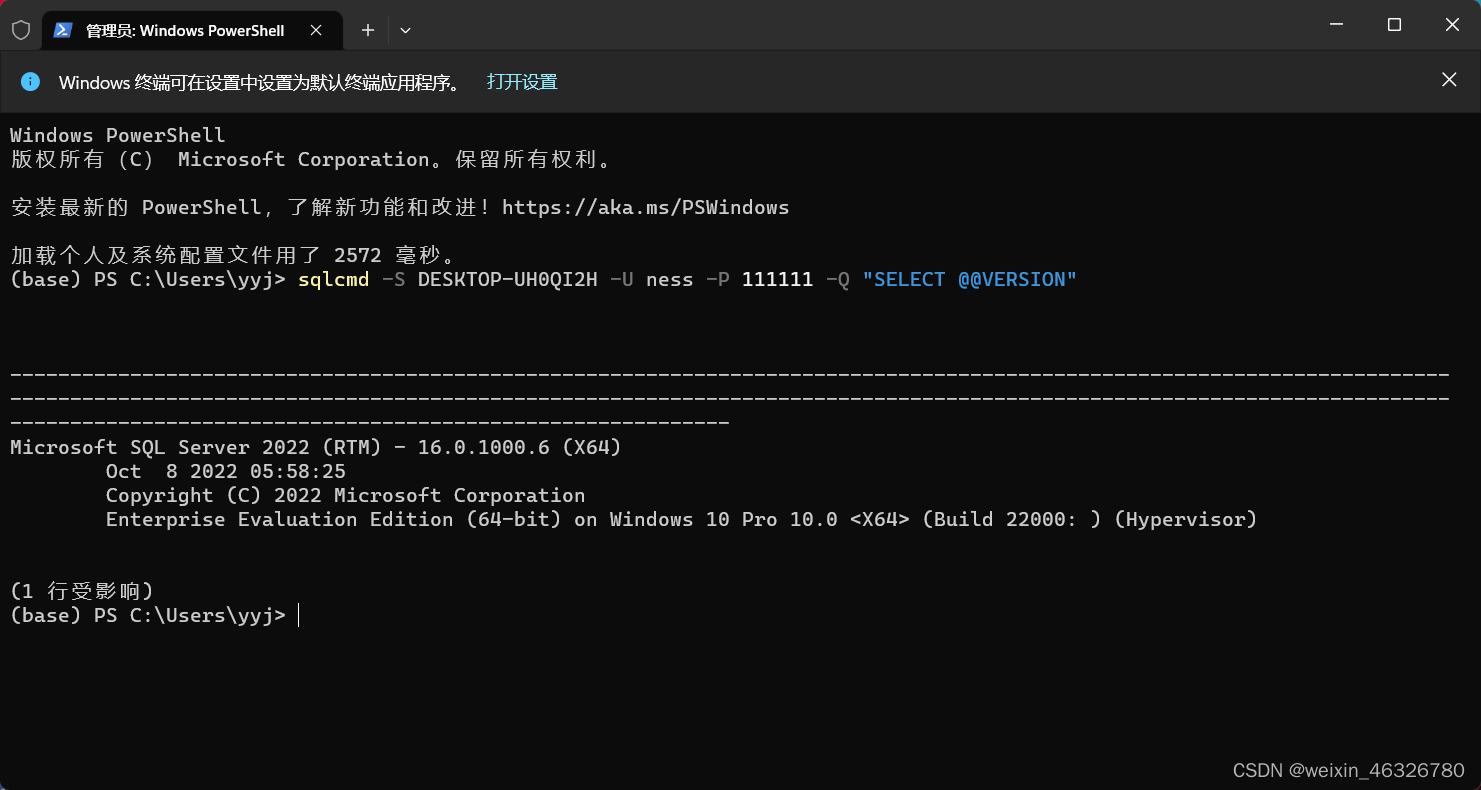Viewport: 1481px width, 790px height.
Task: Click the https://aka.ms/PSWindows URL text
Action: tap(645, 207)
